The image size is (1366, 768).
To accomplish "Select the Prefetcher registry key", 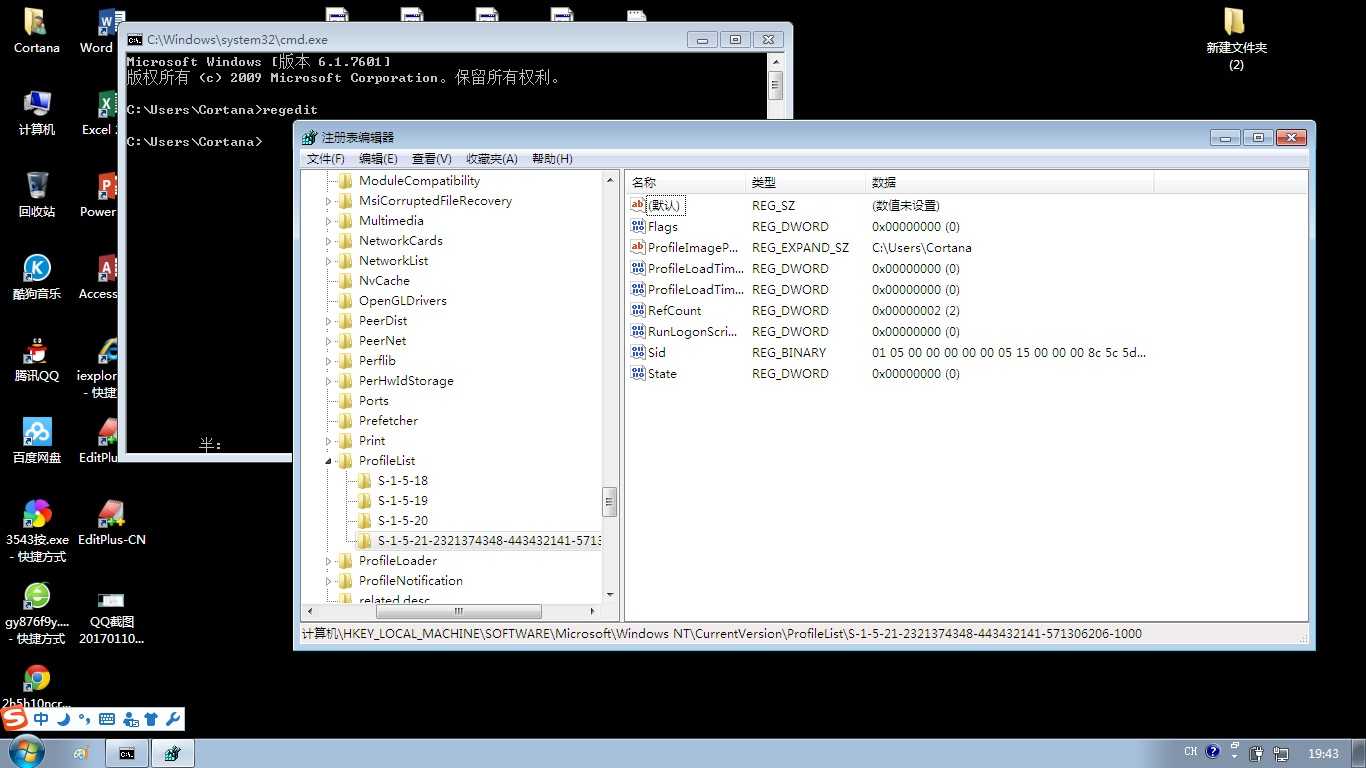I will (x=388, y=420).
